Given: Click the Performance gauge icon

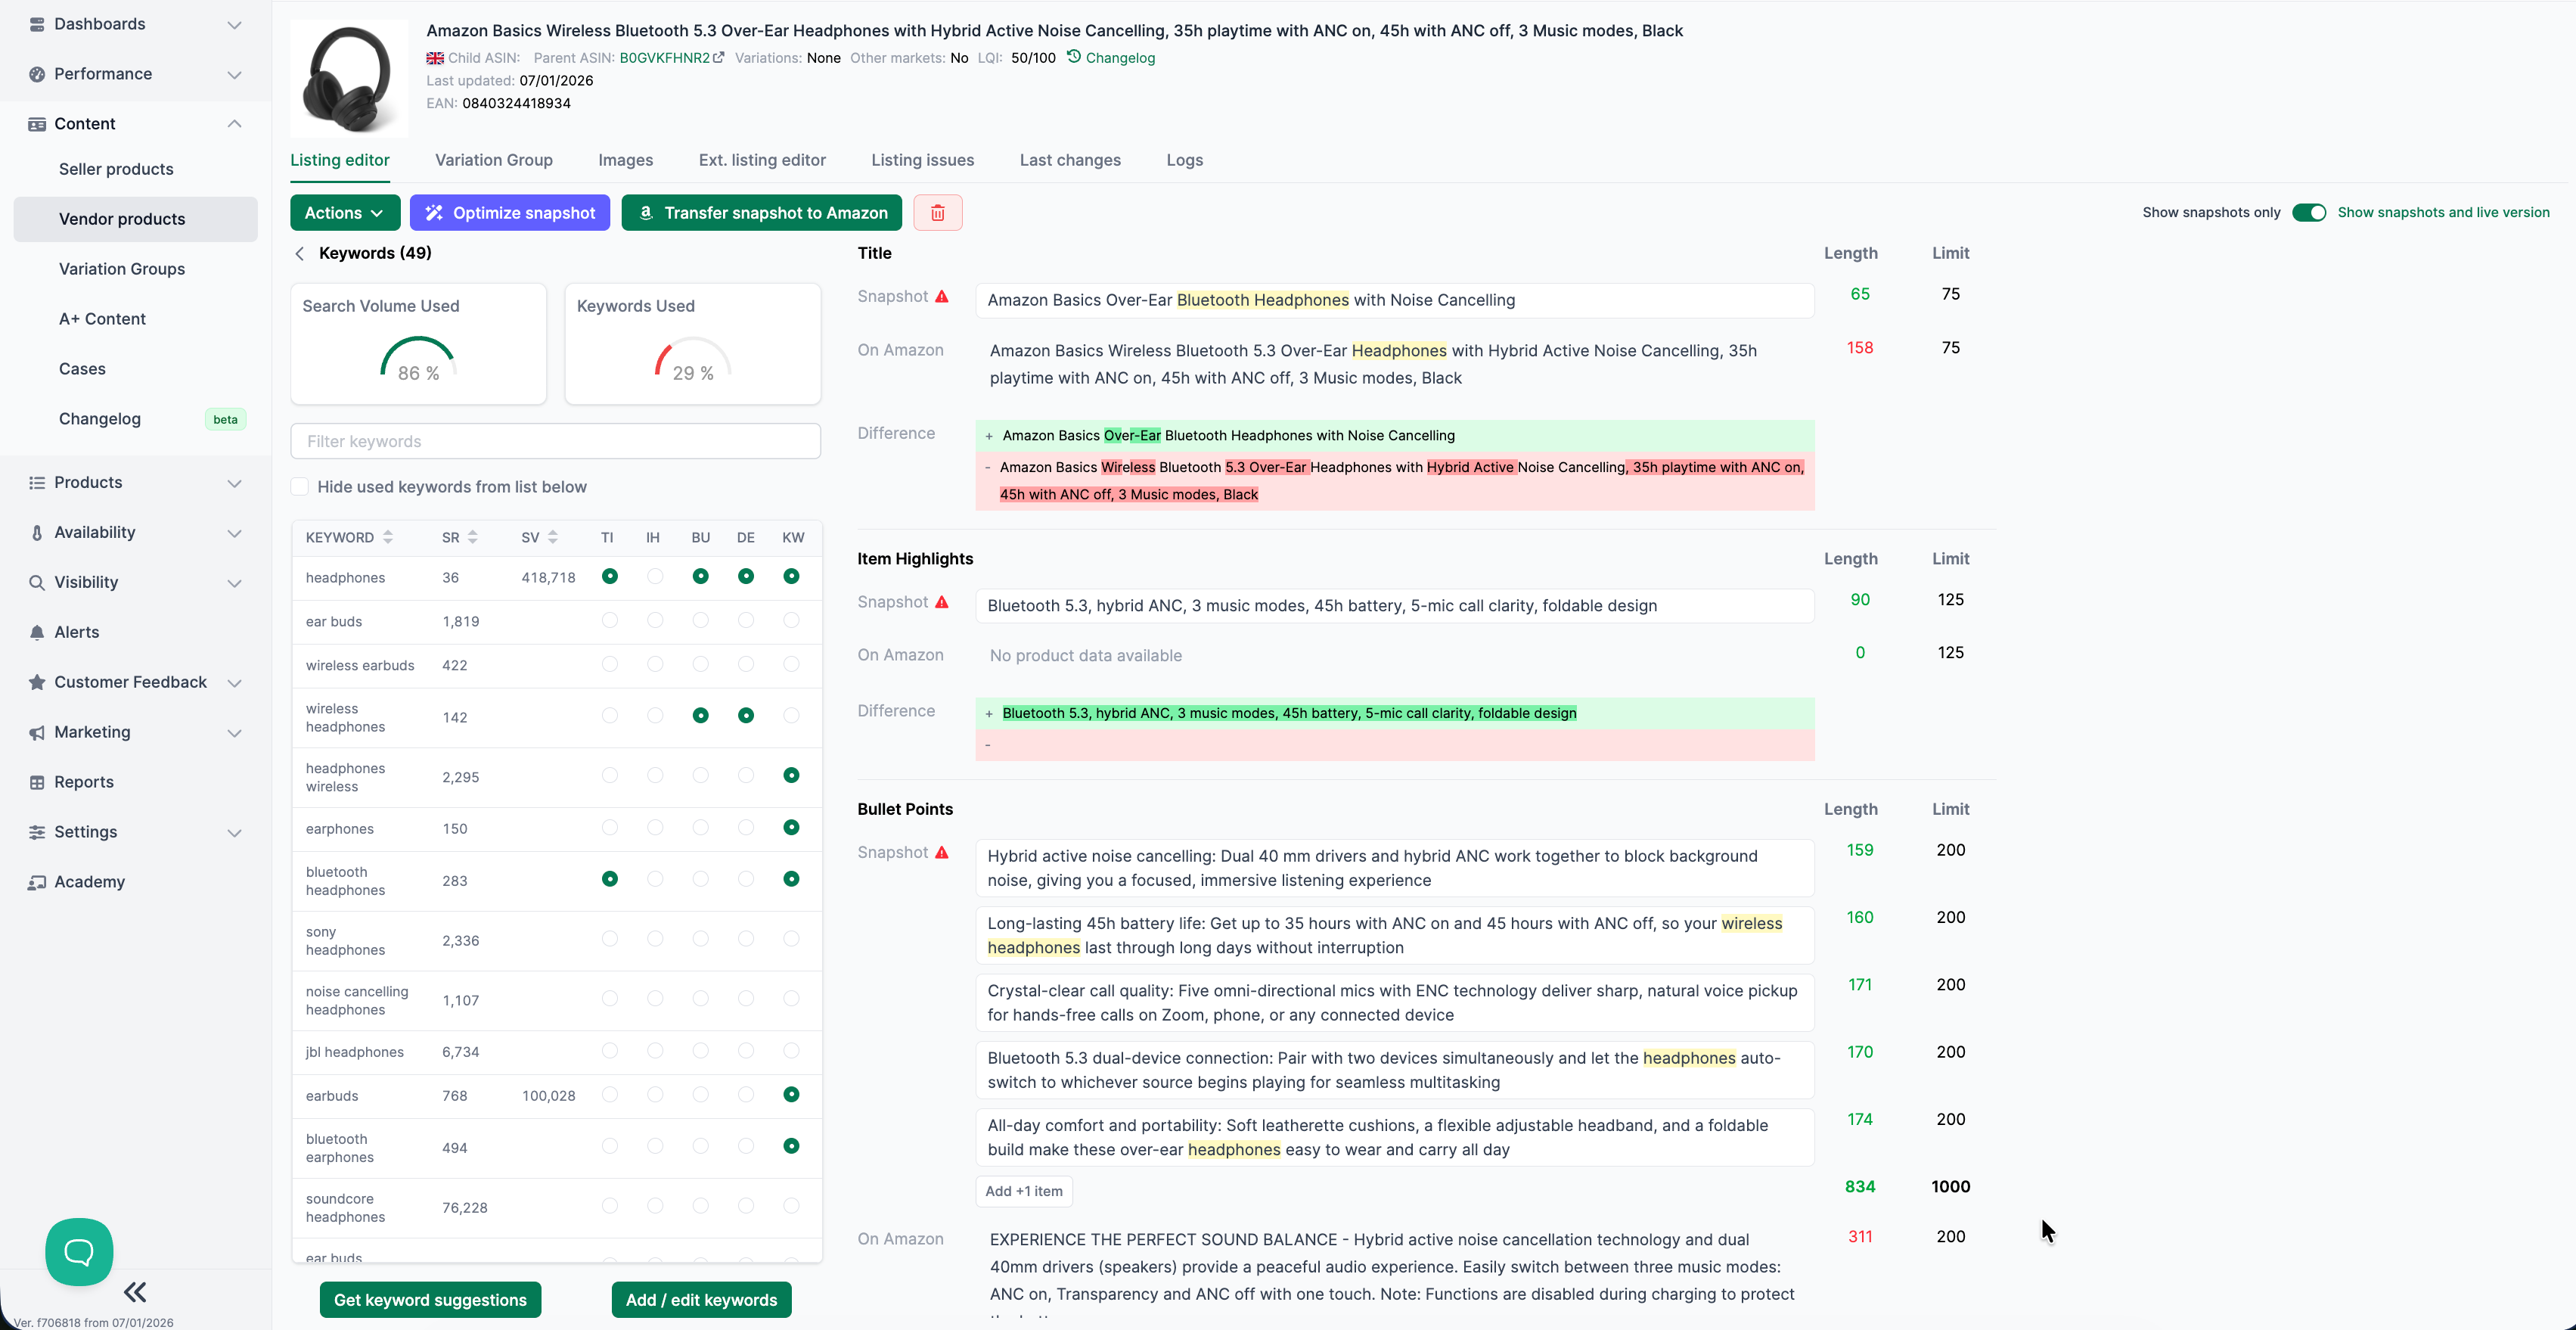Looking at the screenshot, I should pyautogui.click(x=37, y=74).
